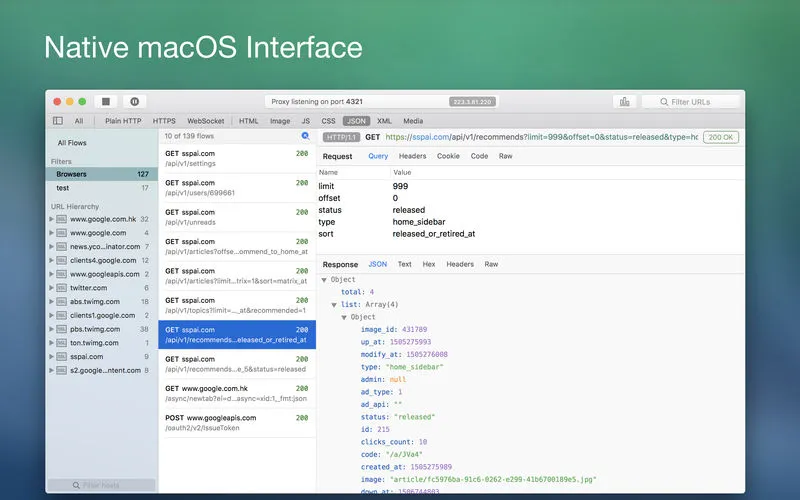Click the twitter.com host icon

[x=61, y=287]
